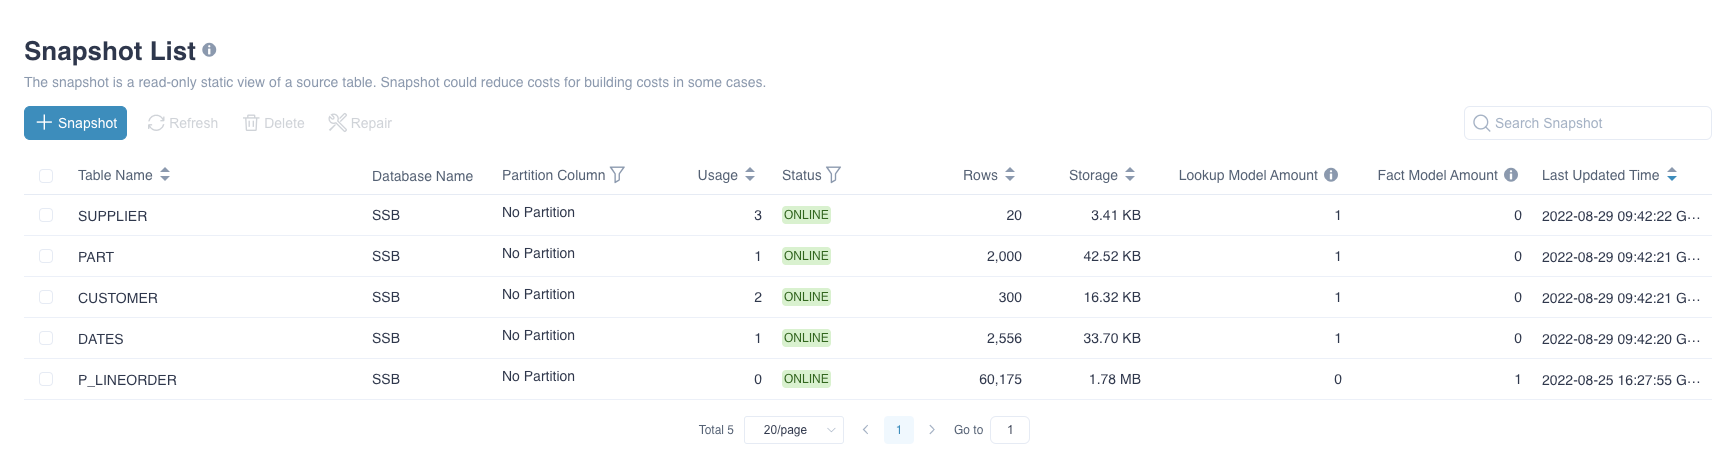
Task: Click the info icon beside Snapshot List title
Action: tap(209, 49)
